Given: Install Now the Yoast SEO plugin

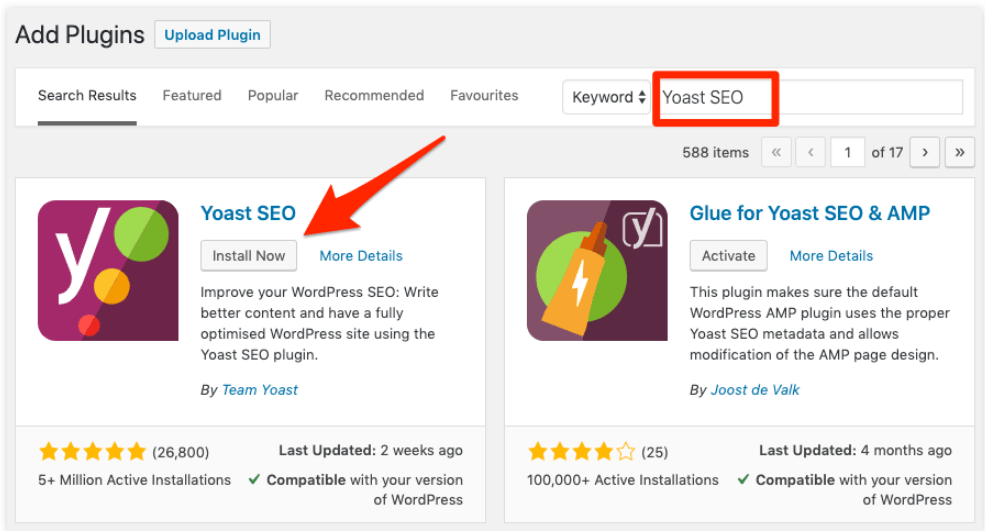Looking at the screenshot, I should [249, 256].
